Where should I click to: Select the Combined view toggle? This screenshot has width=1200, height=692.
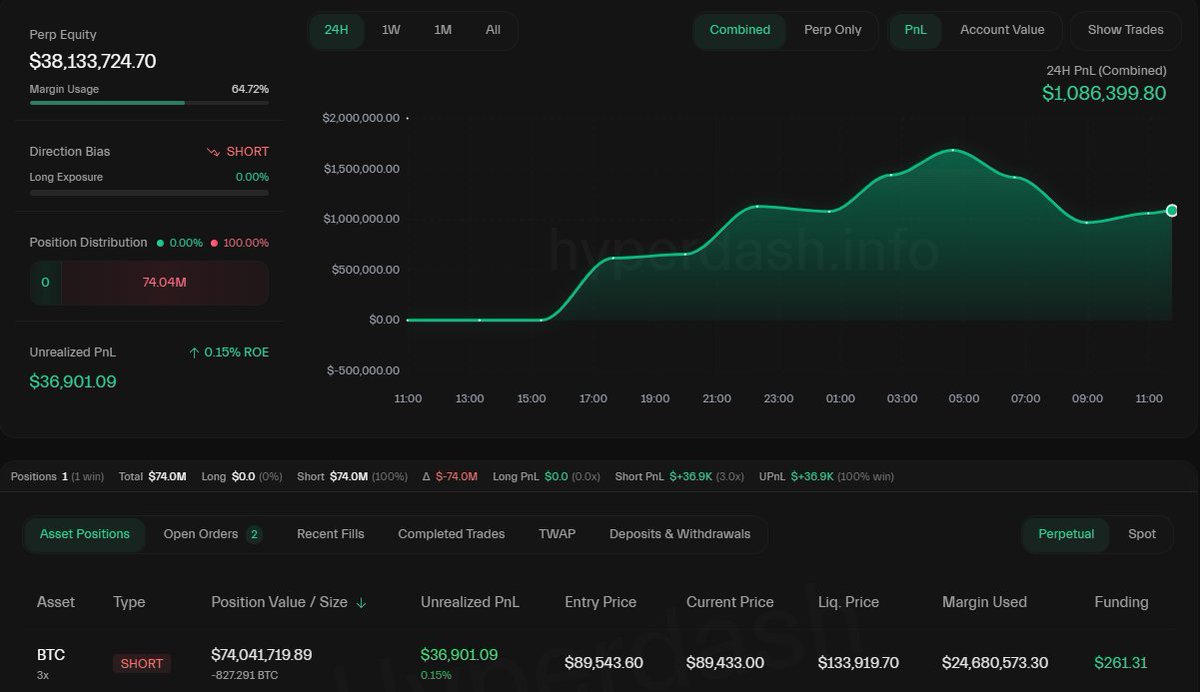click(x=740, y=30)
